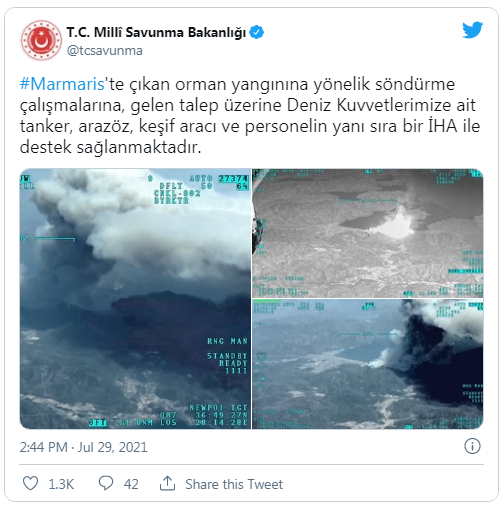Click the share upload arrow icon
Viewport: 504px width, 510px height.
pos(167,483)
